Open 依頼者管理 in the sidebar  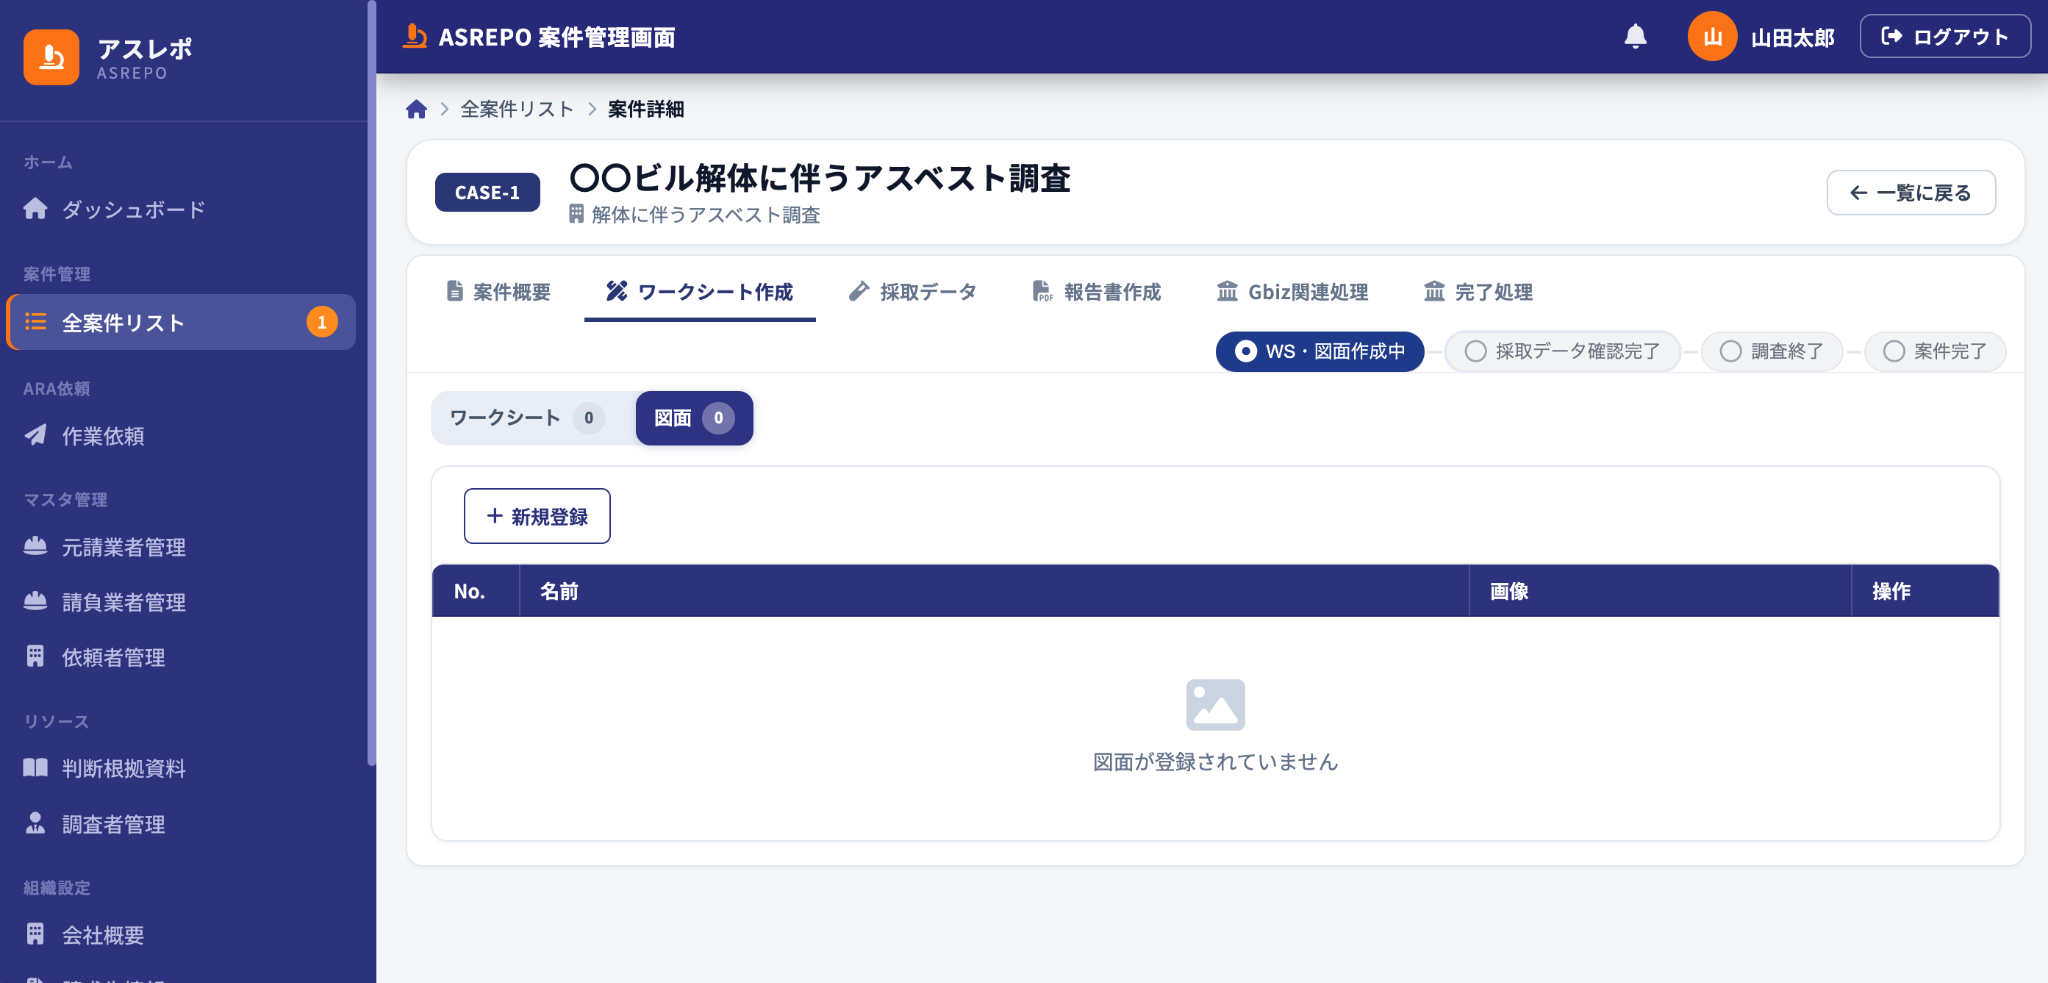click(180, 657)
